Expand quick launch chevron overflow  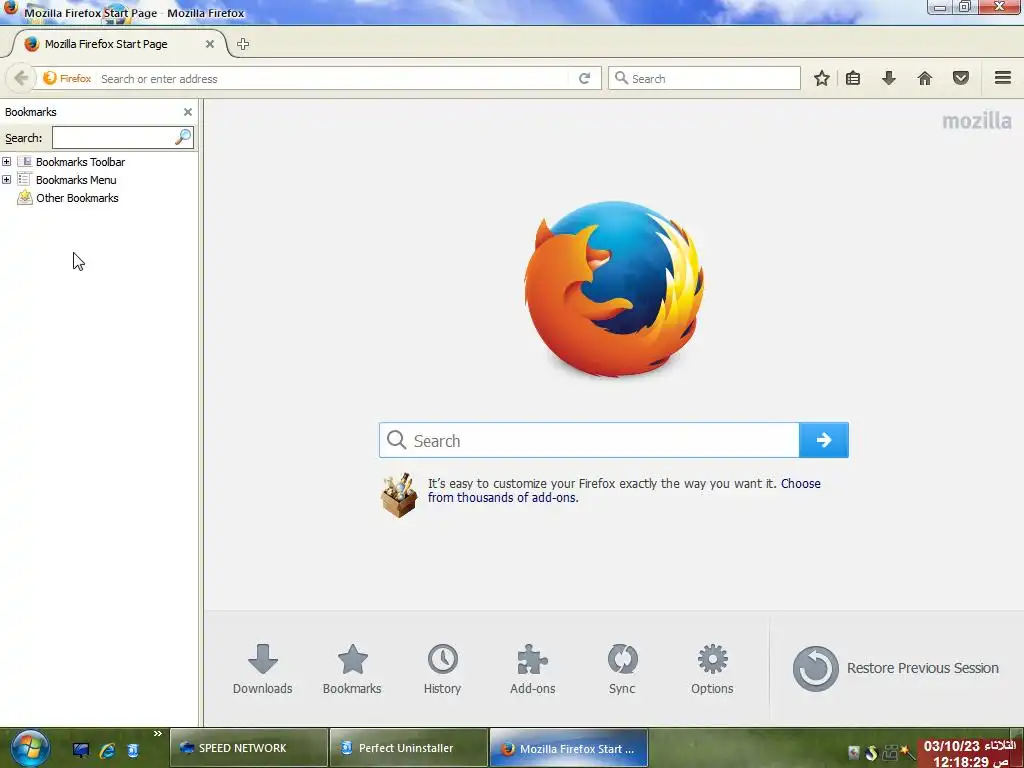pyautogui.click(x=157, y=733)
